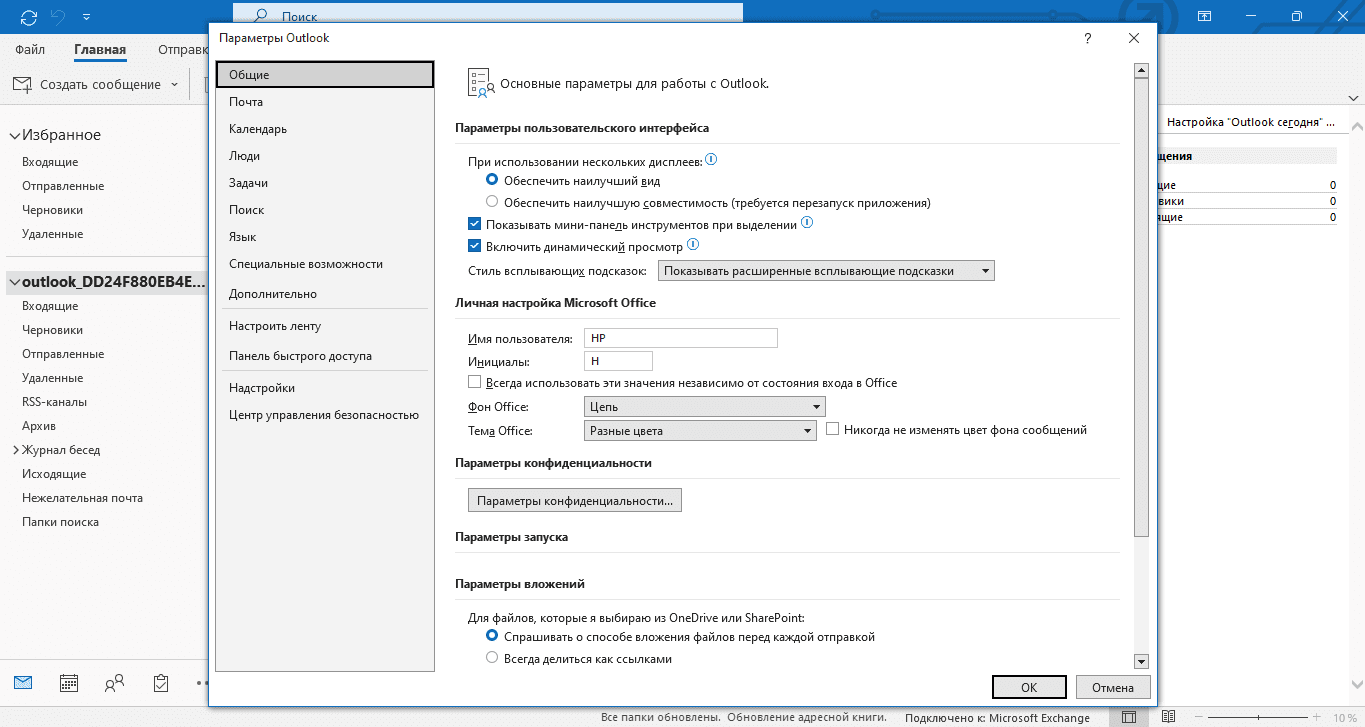Click info icon next to dynamic preview option

click(692, 245)
